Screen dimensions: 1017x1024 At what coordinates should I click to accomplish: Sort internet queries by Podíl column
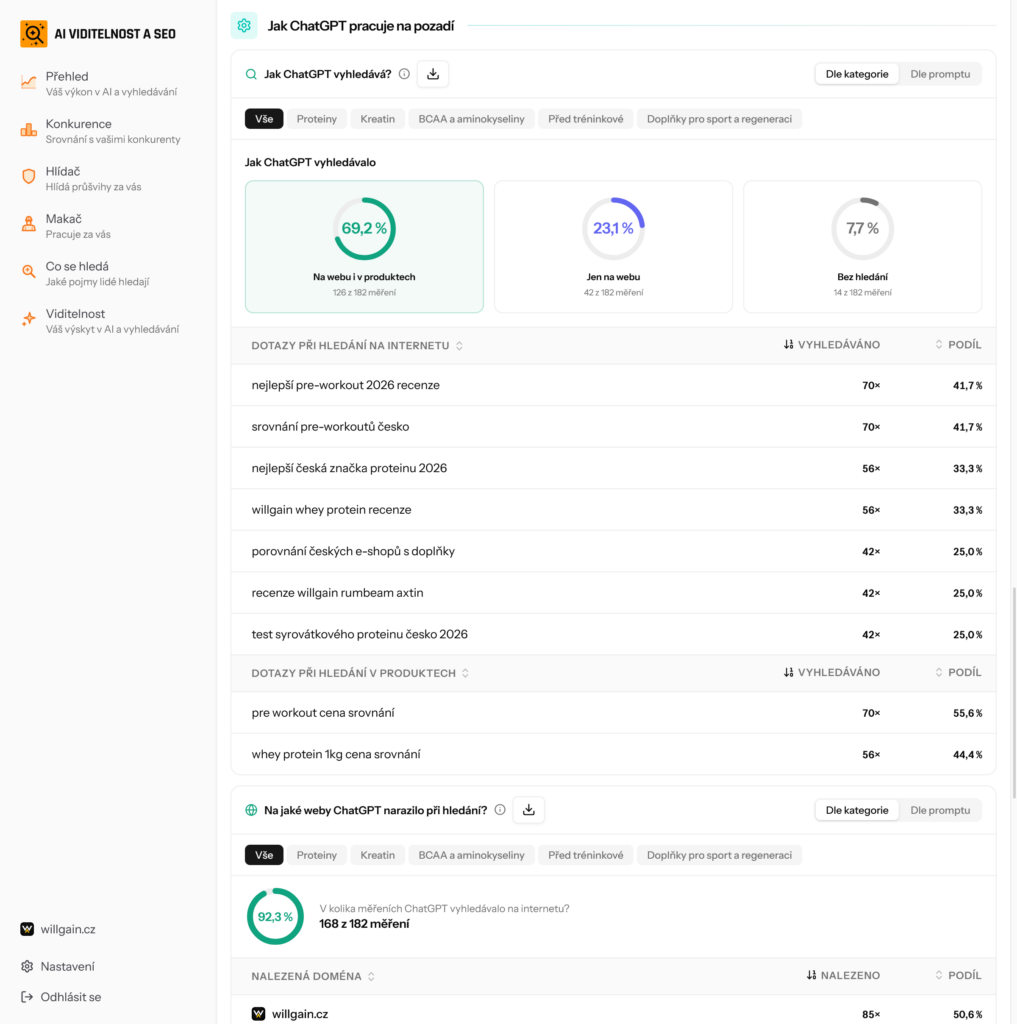958,345
